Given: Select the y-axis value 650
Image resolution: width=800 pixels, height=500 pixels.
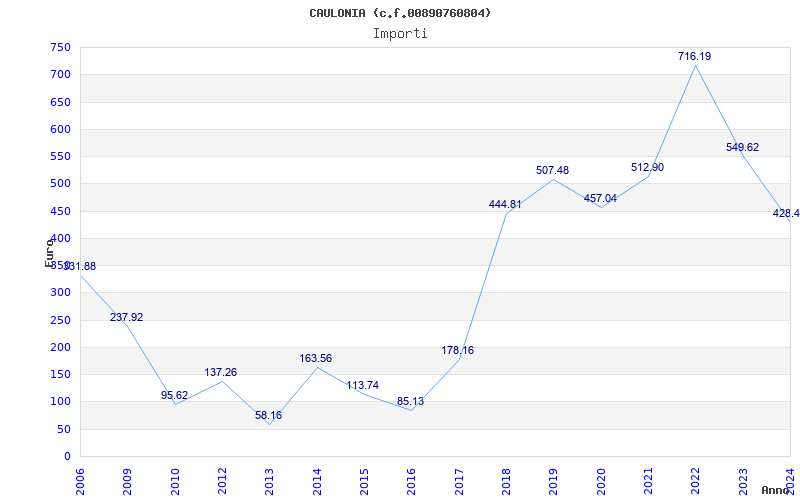Looking at the screenshot, I should 60,102.
